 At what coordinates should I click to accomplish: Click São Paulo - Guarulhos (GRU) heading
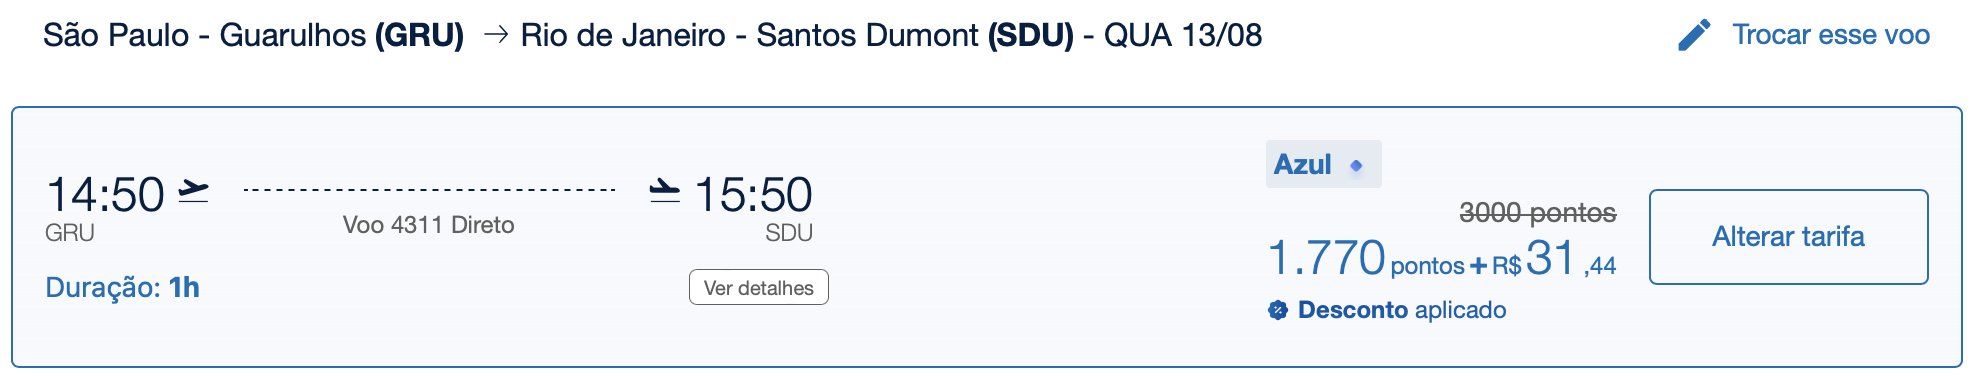(x=253, y=36)
